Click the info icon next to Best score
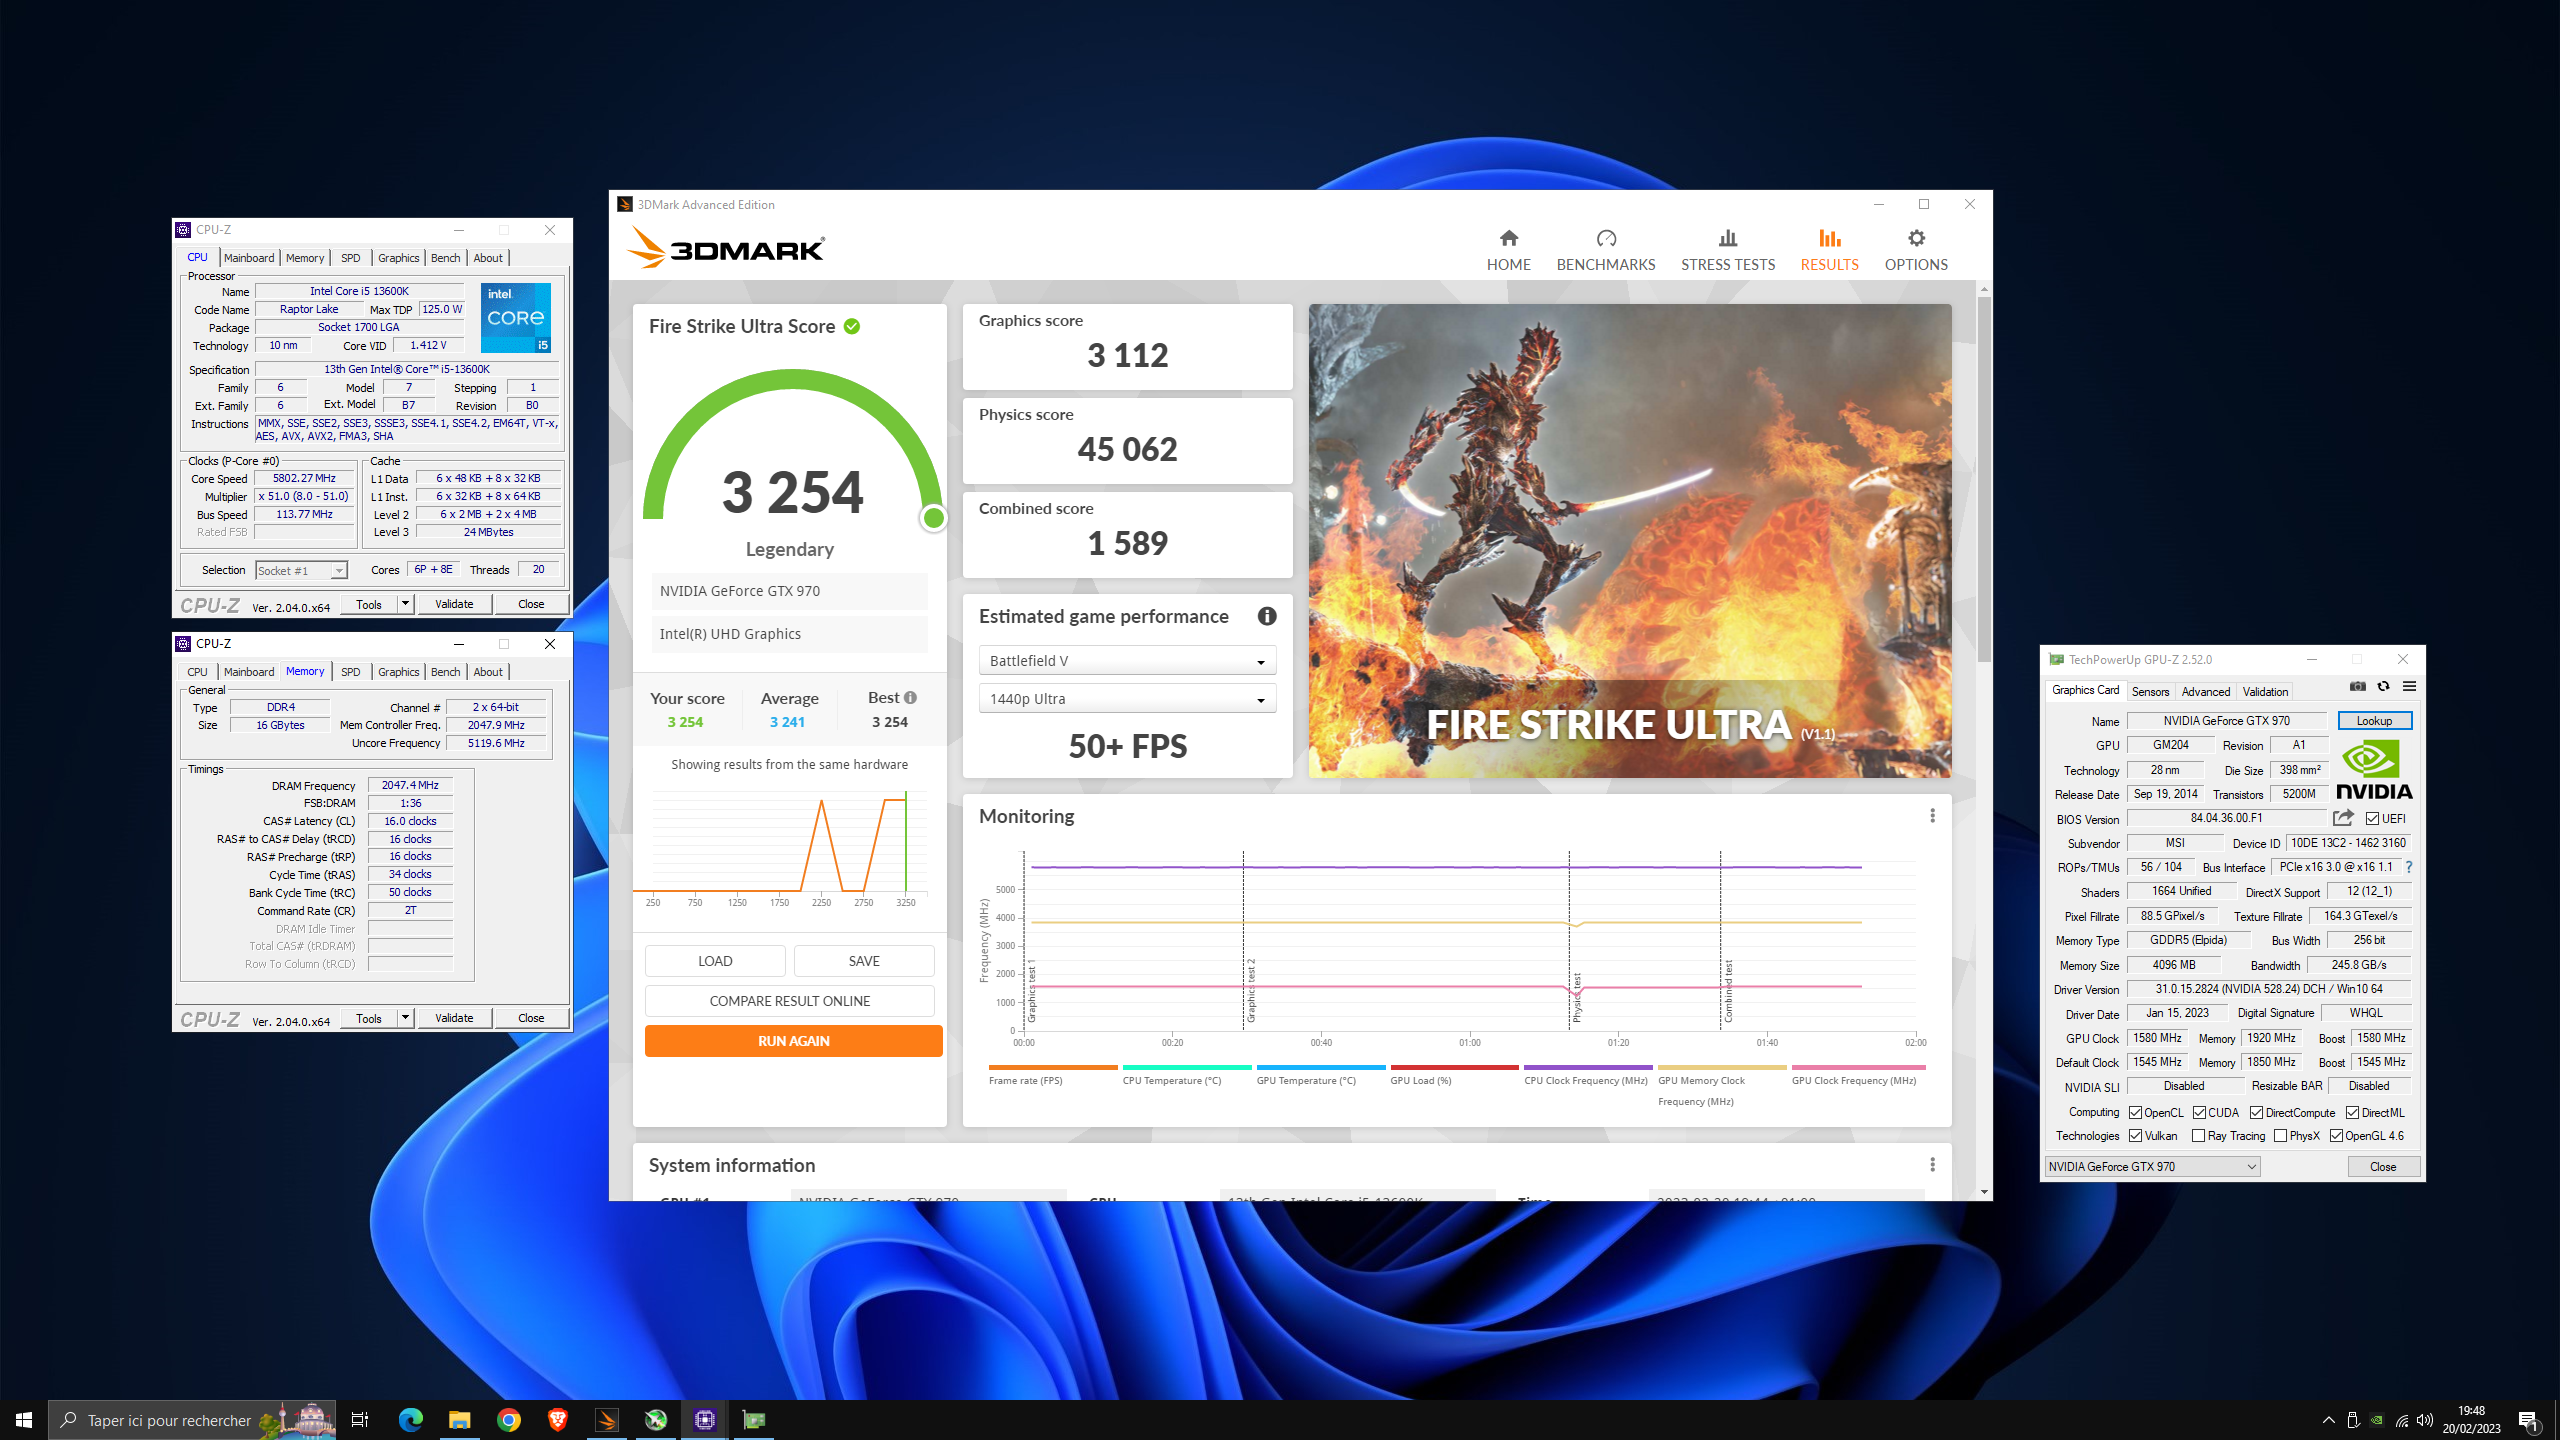The image size is (2560, 1440). click(x=910, y=698)
